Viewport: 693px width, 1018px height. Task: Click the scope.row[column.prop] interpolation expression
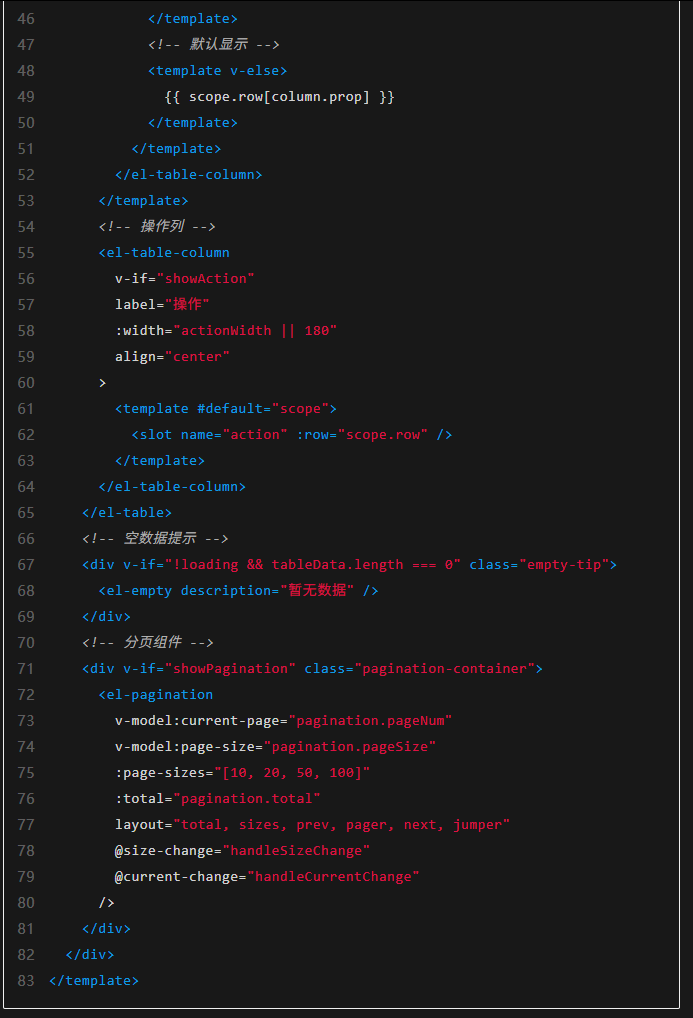[x=279, y=97]
